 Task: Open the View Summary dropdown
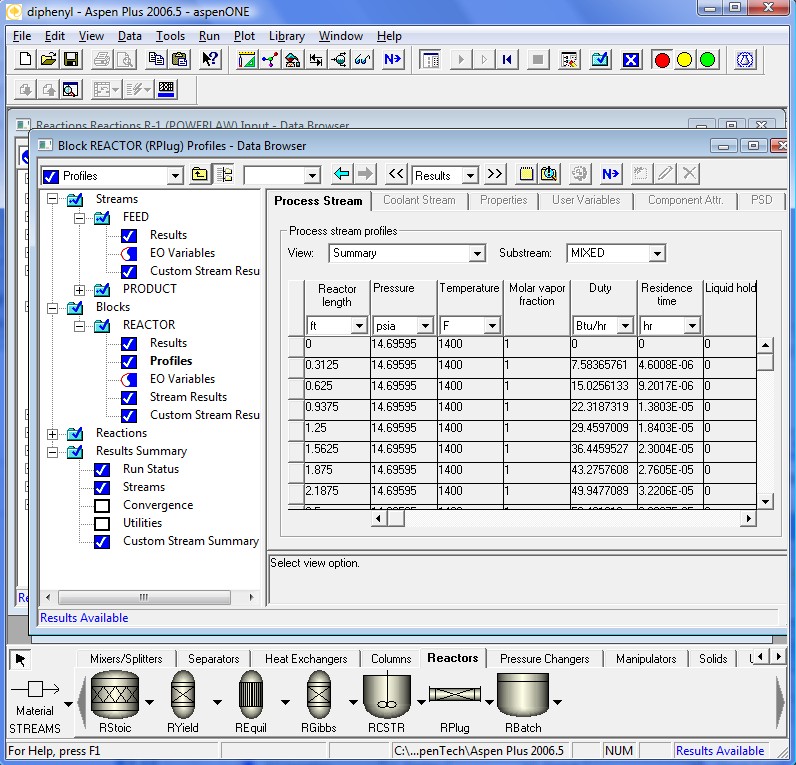(476, 254)
